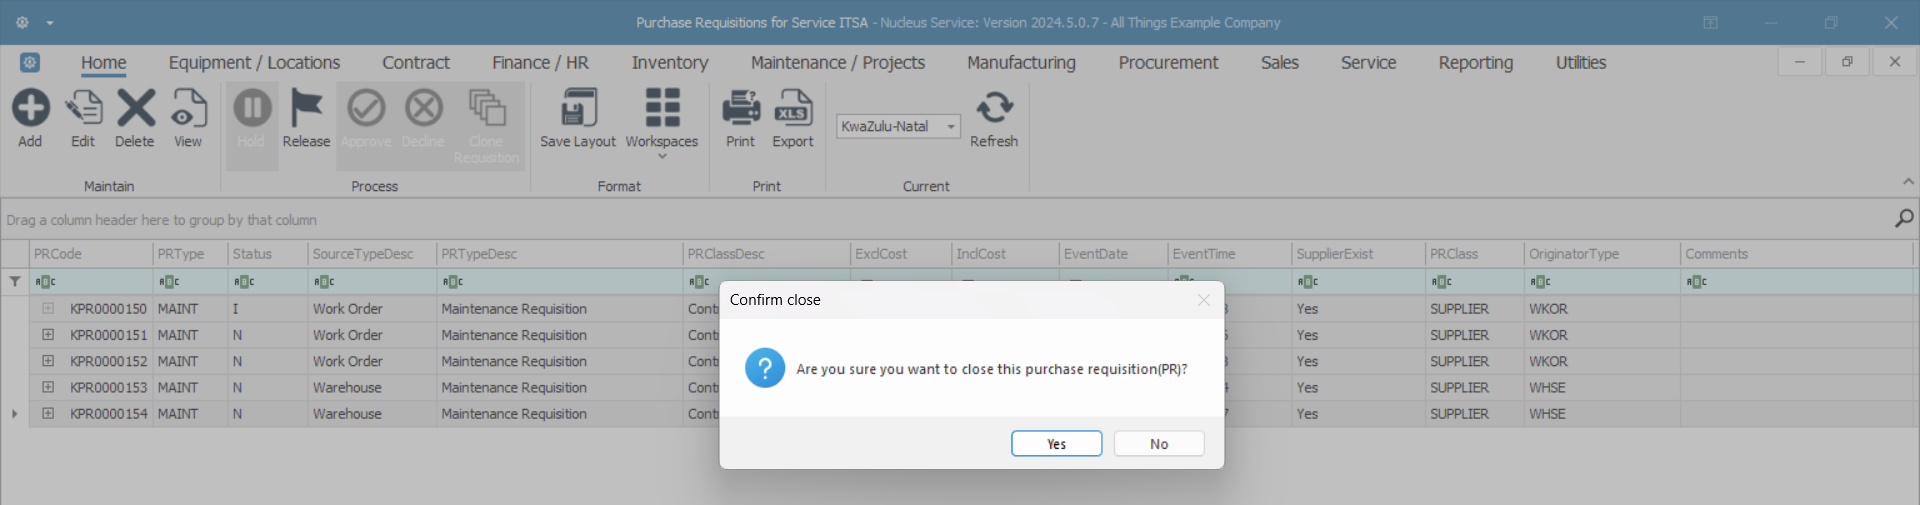
Task: Open the Procurement menu tab
Action: [1168, 63]
